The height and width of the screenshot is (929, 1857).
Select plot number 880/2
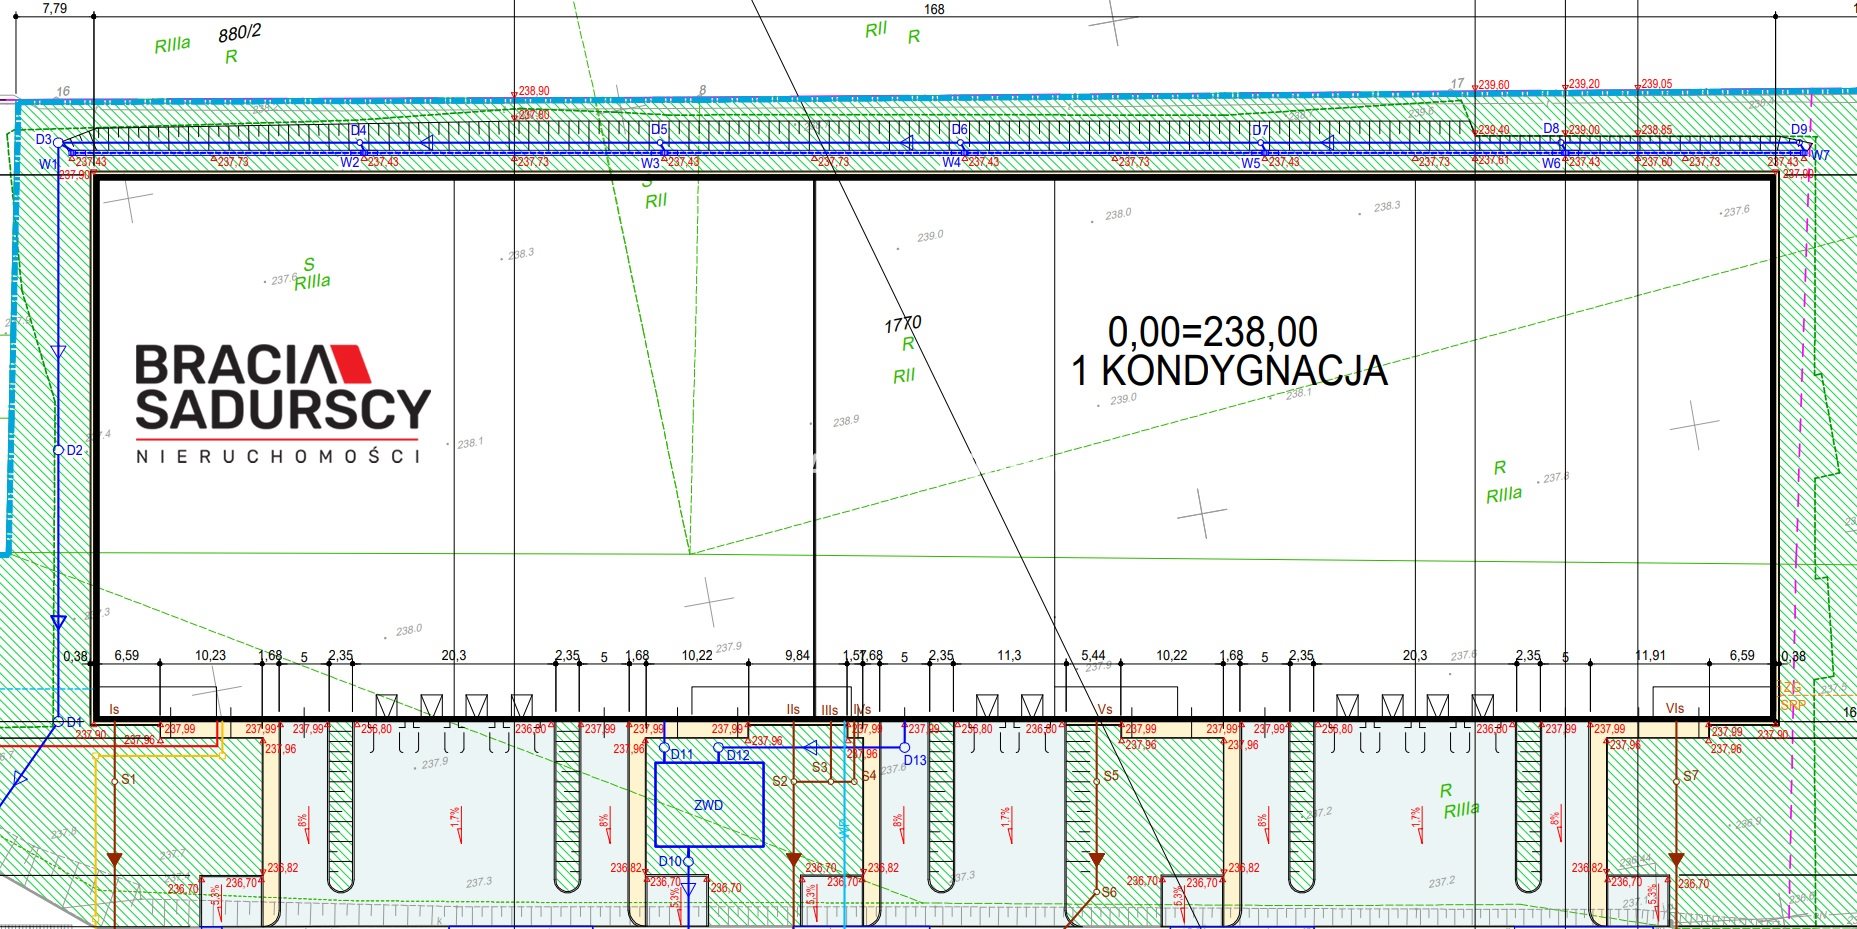tap(240, 33)
